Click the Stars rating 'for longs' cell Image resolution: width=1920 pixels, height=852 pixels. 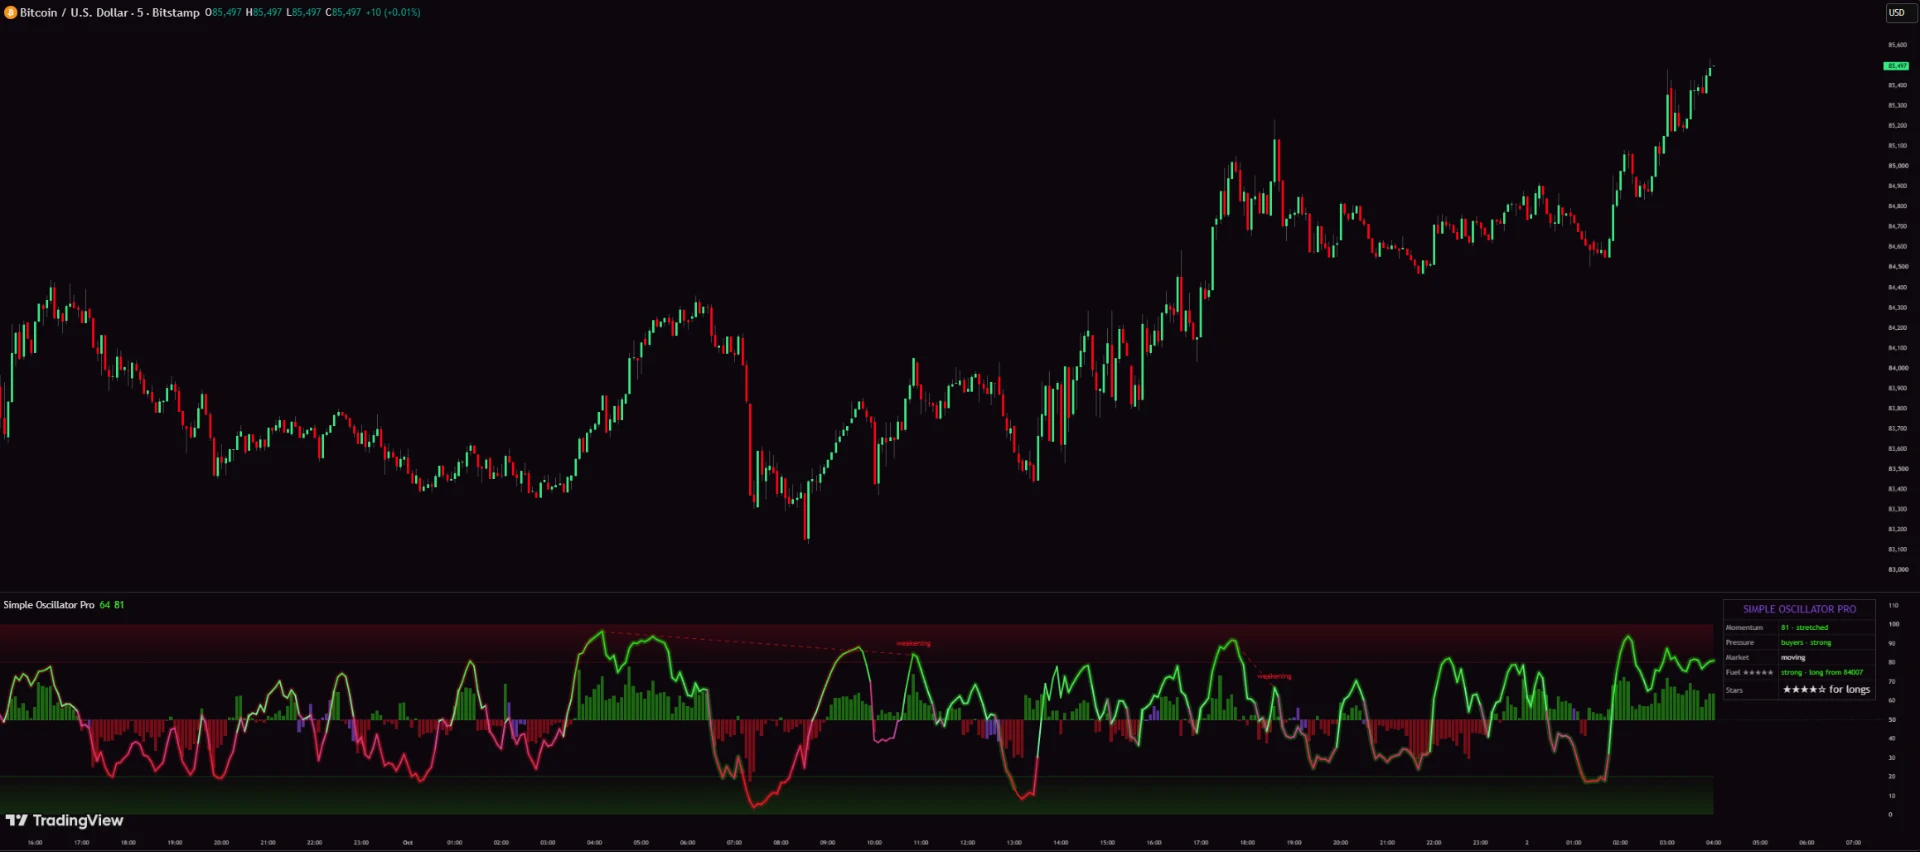click(1826, 690)
